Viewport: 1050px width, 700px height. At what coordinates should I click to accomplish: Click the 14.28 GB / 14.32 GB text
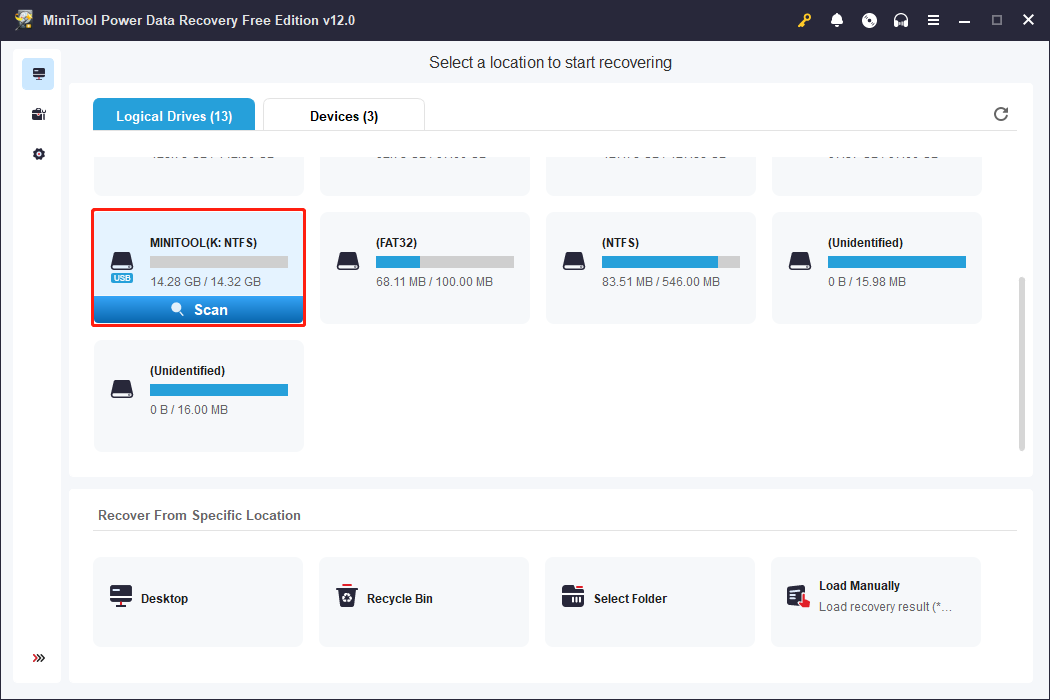[x=206, y=282]
